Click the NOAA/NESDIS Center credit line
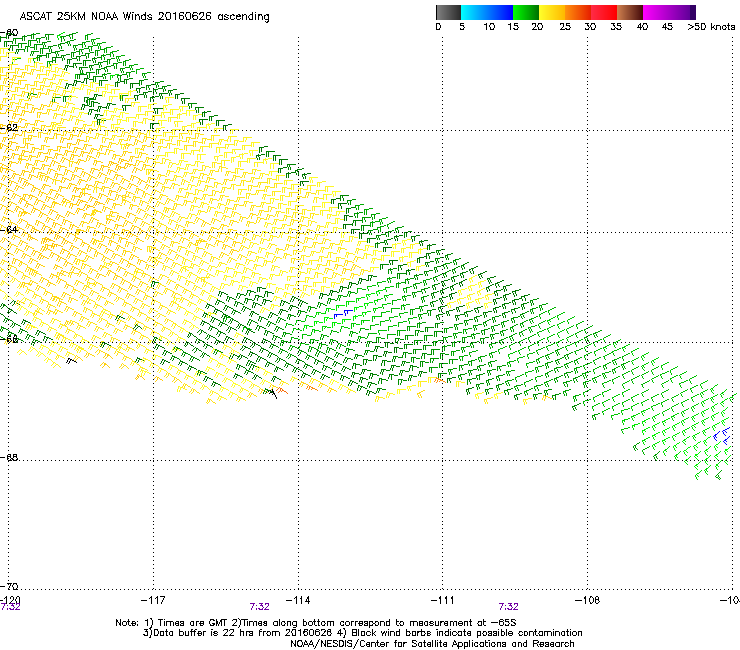This screenshot has width=740, height=650. coord(432,644)
